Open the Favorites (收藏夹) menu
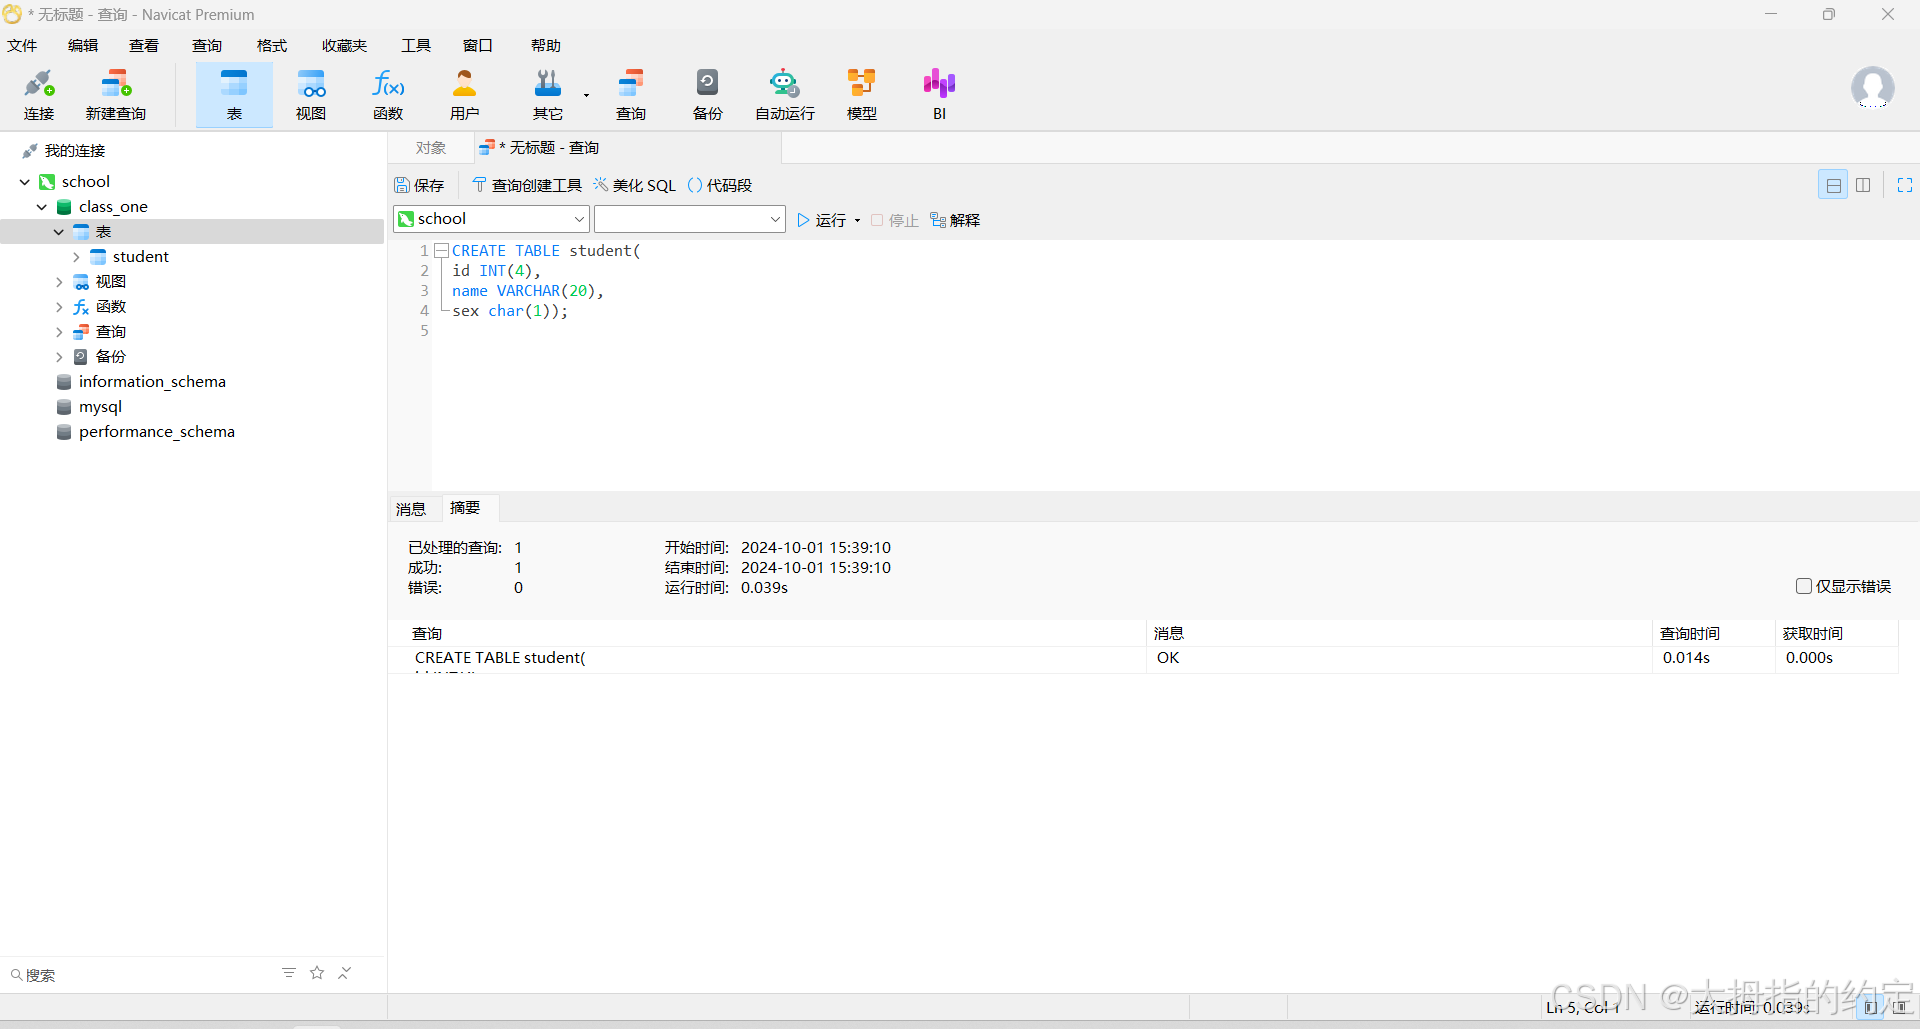The image size is (1920, 1029). [x=344, y=46]
